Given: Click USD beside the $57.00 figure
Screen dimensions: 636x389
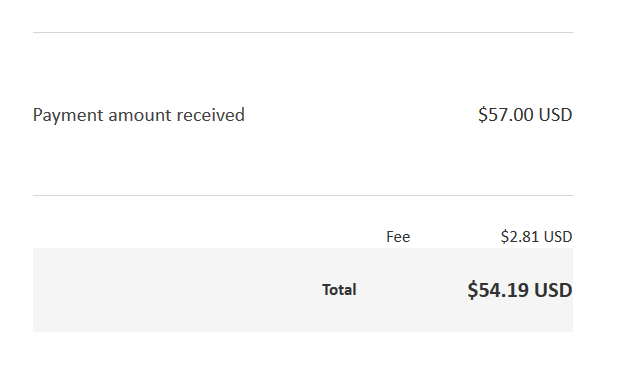Looking at the screenshot, I should pyautogui.click(x=555, y=114).
